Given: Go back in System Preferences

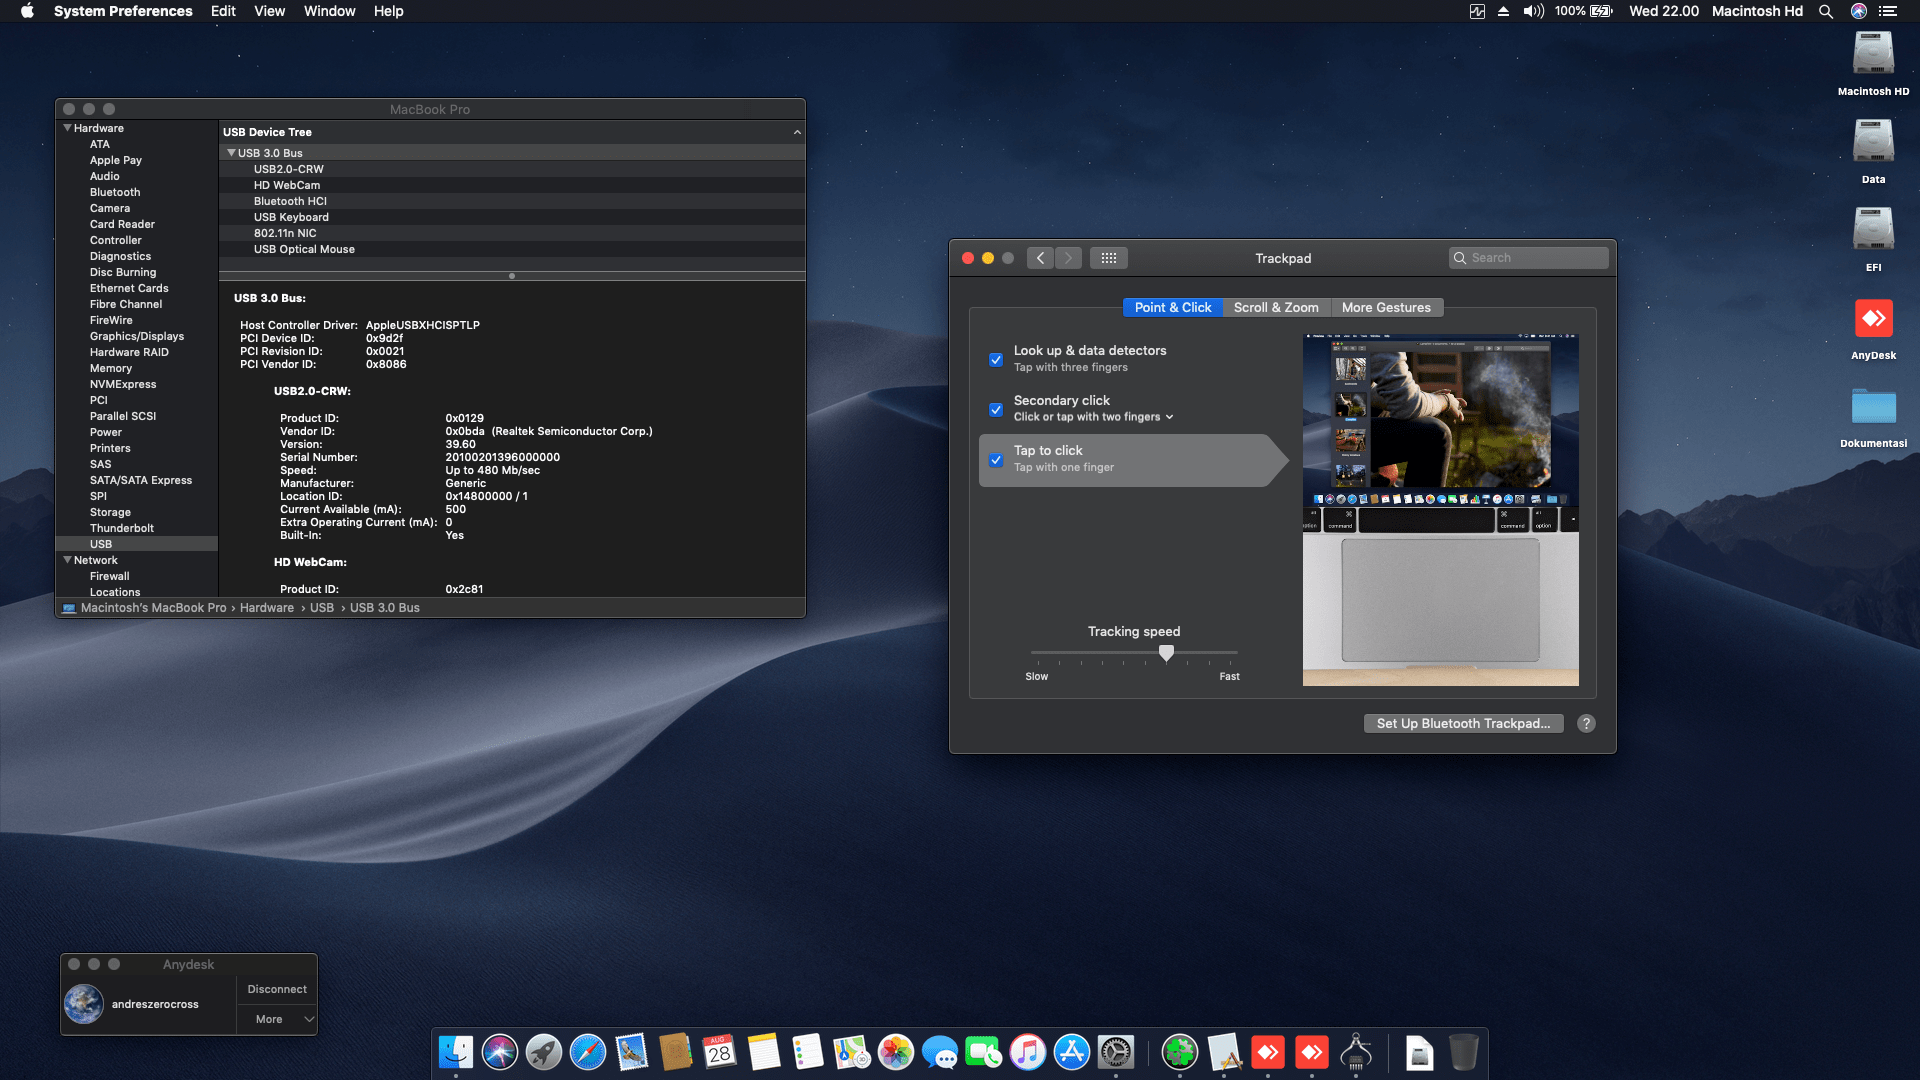Looking at the screenshot, I should (x=1040, y=258).
